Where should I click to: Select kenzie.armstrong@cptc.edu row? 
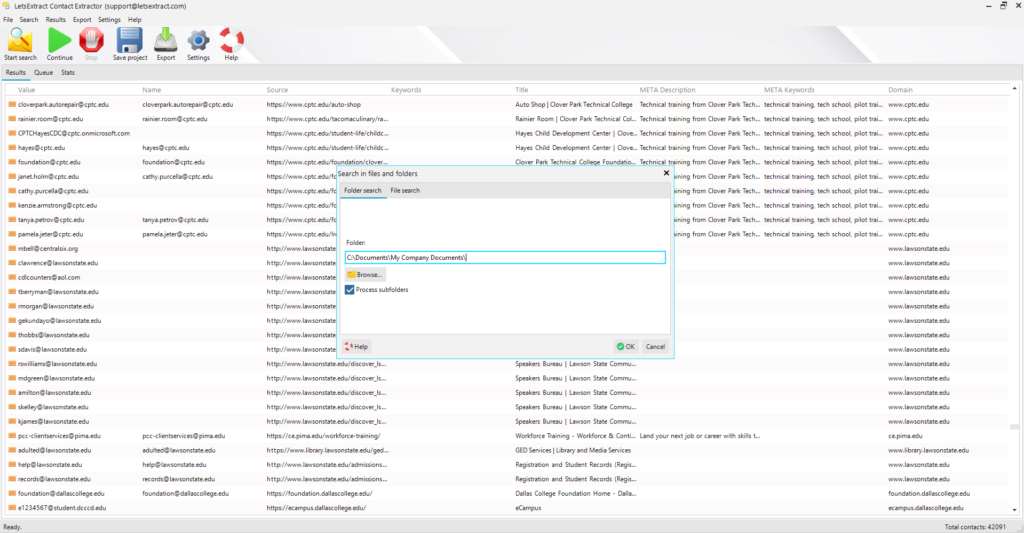(57, 205)
